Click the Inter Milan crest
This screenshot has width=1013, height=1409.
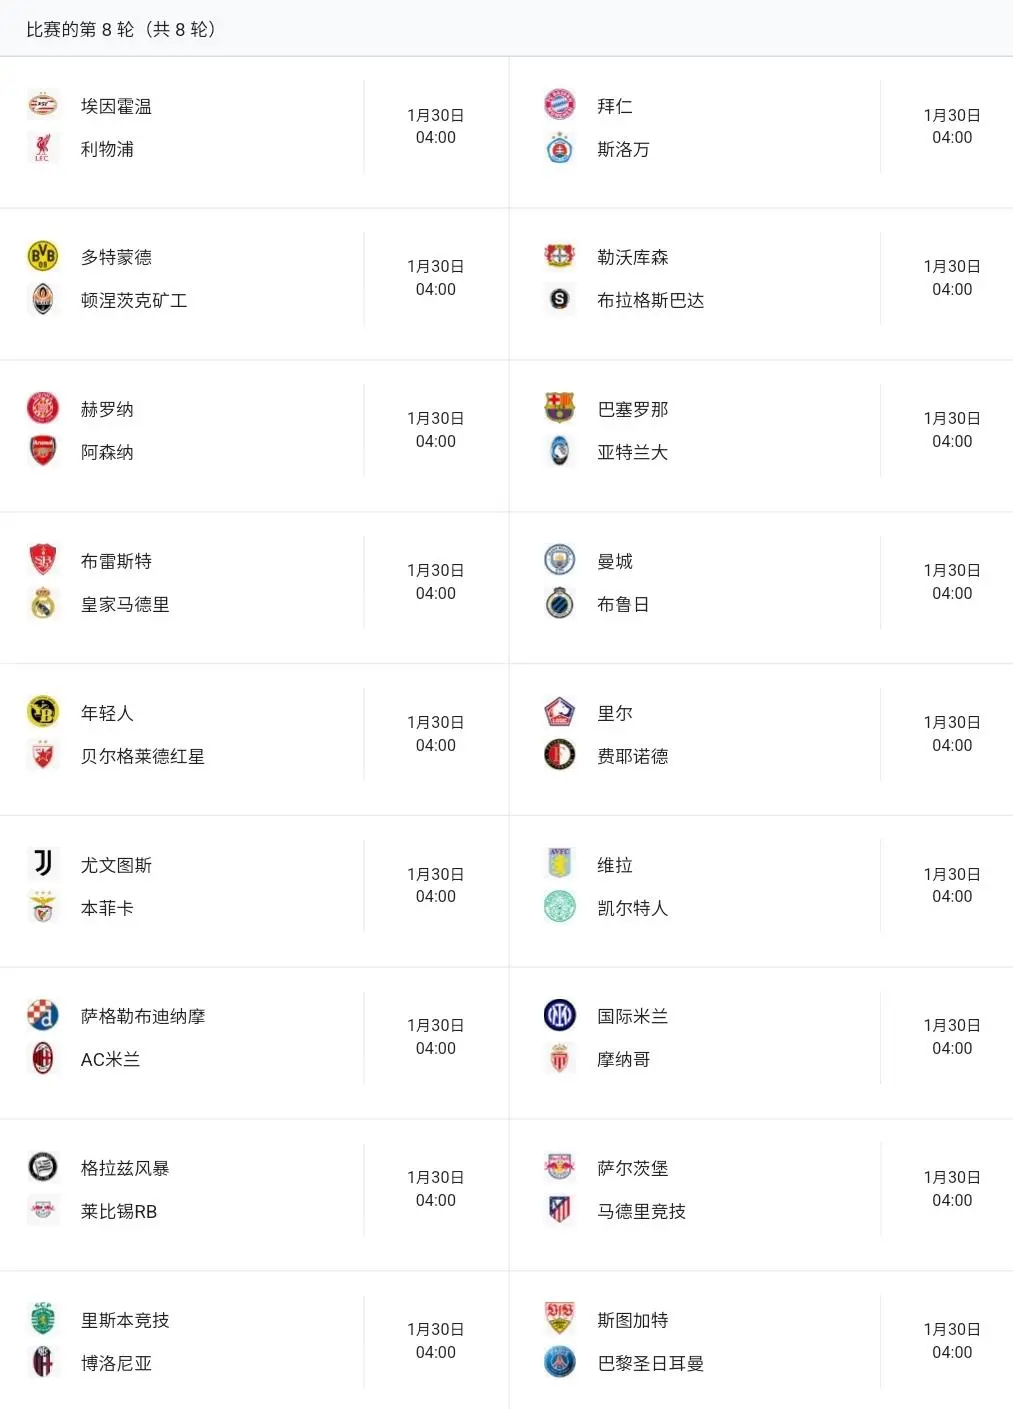click(559, 1015)
